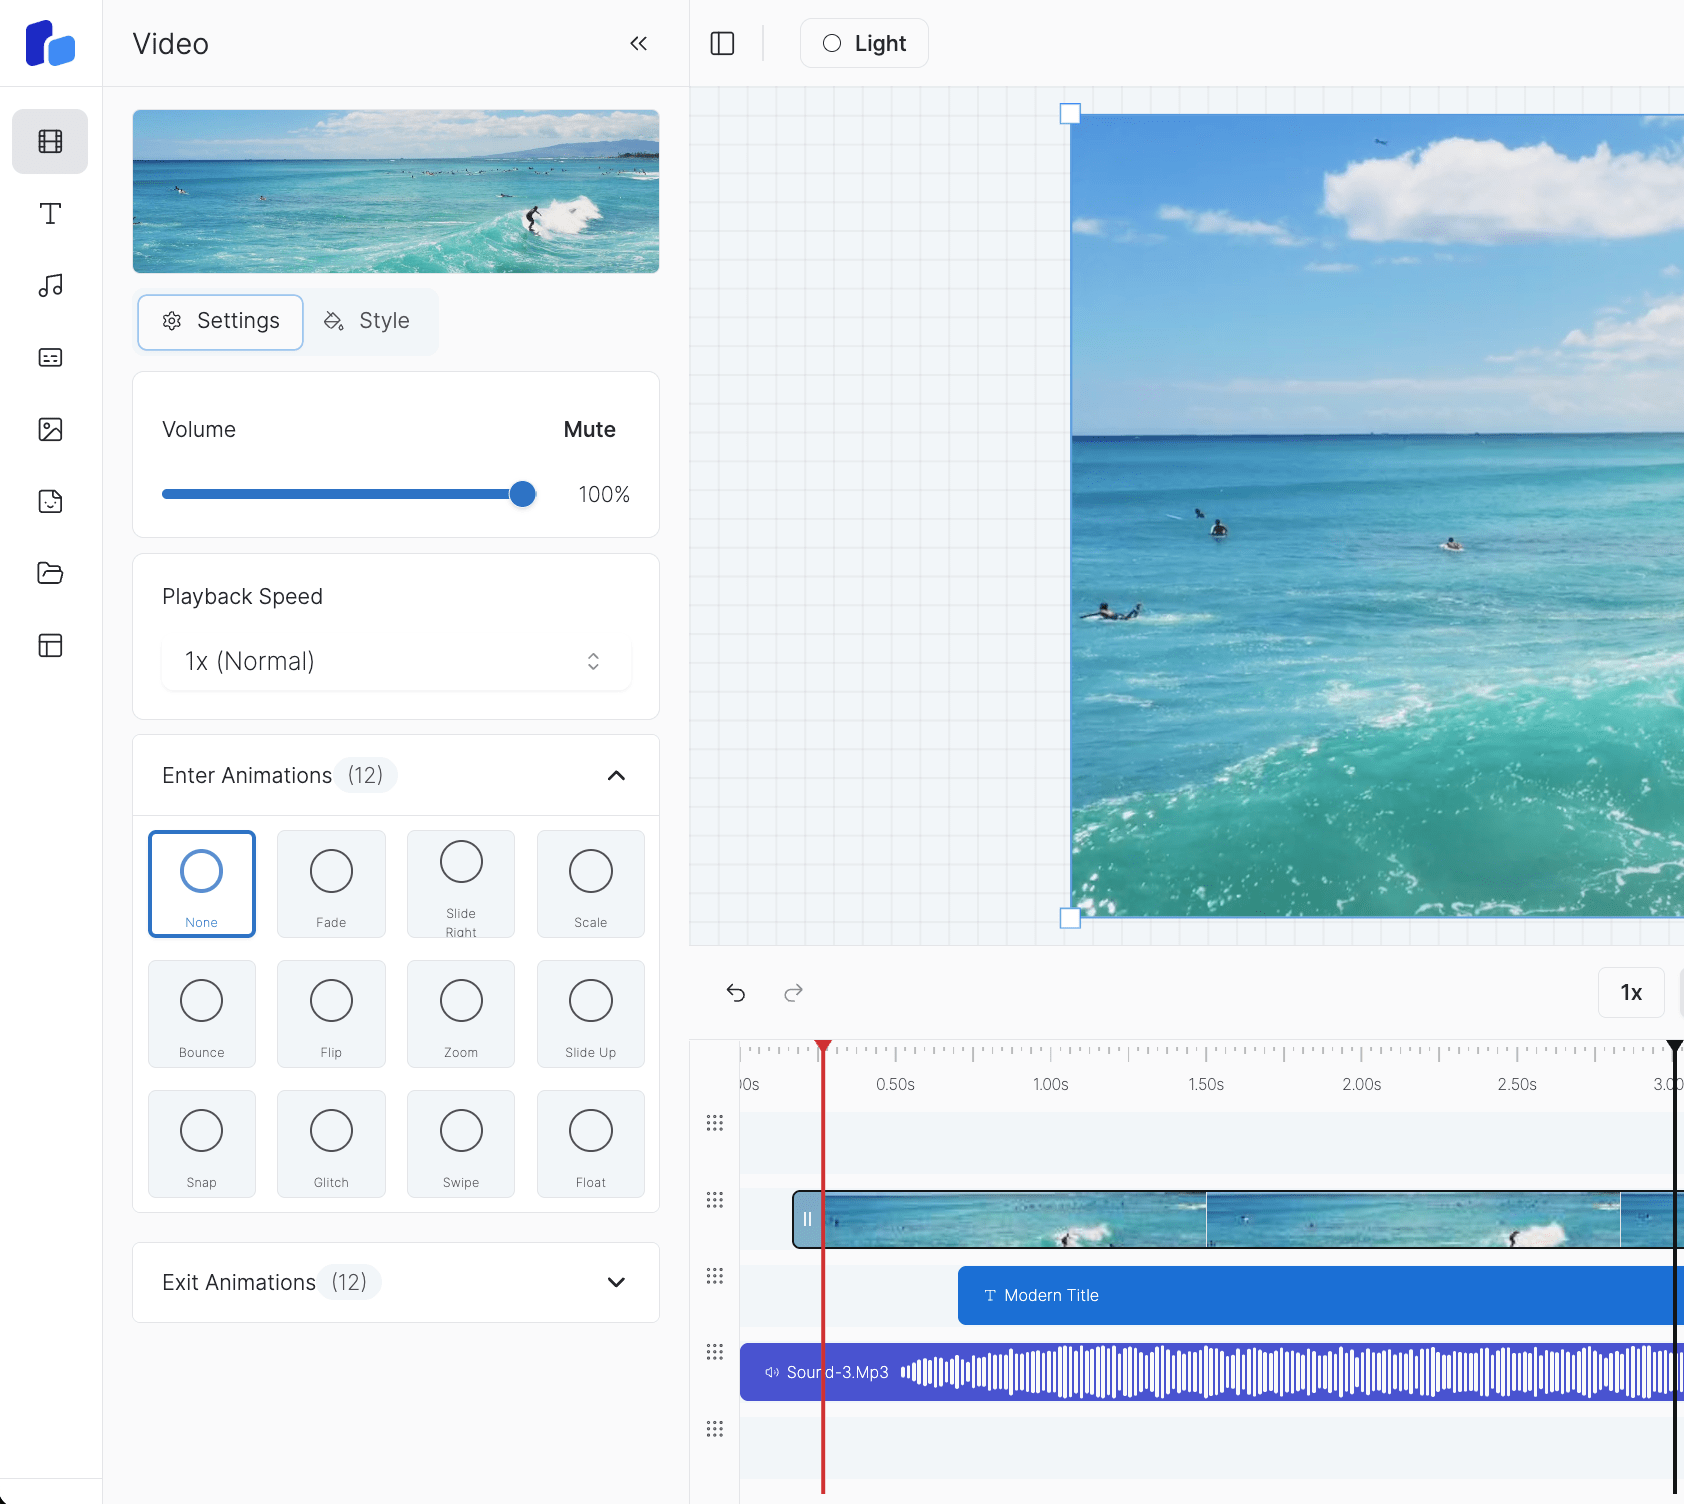Open the Image panel in sidebar

[x=50, y=429]
